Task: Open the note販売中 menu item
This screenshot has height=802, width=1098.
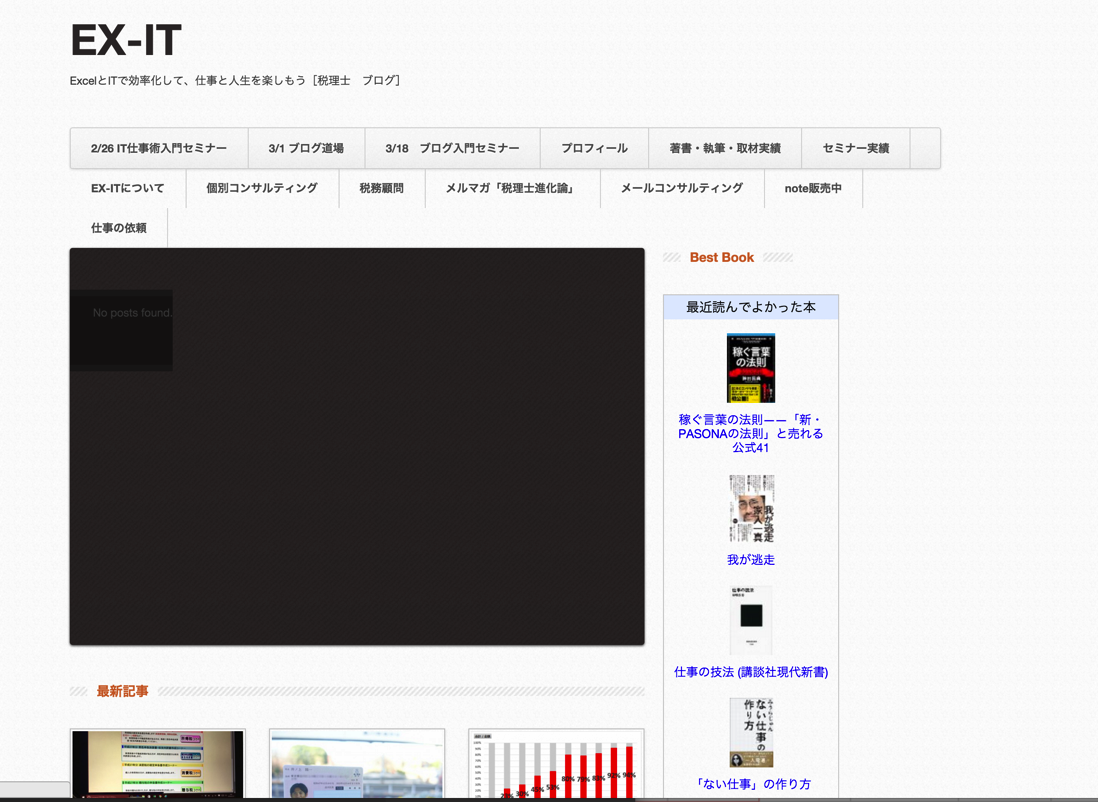Action: [x=813, y=188]
